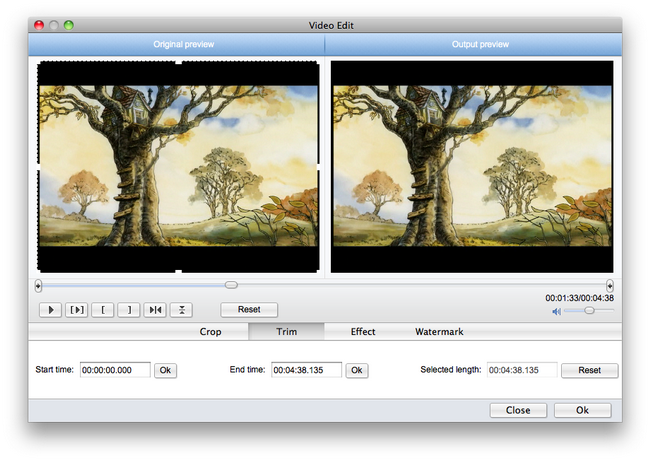Click the volume slider knob

(x=589, y=310)
